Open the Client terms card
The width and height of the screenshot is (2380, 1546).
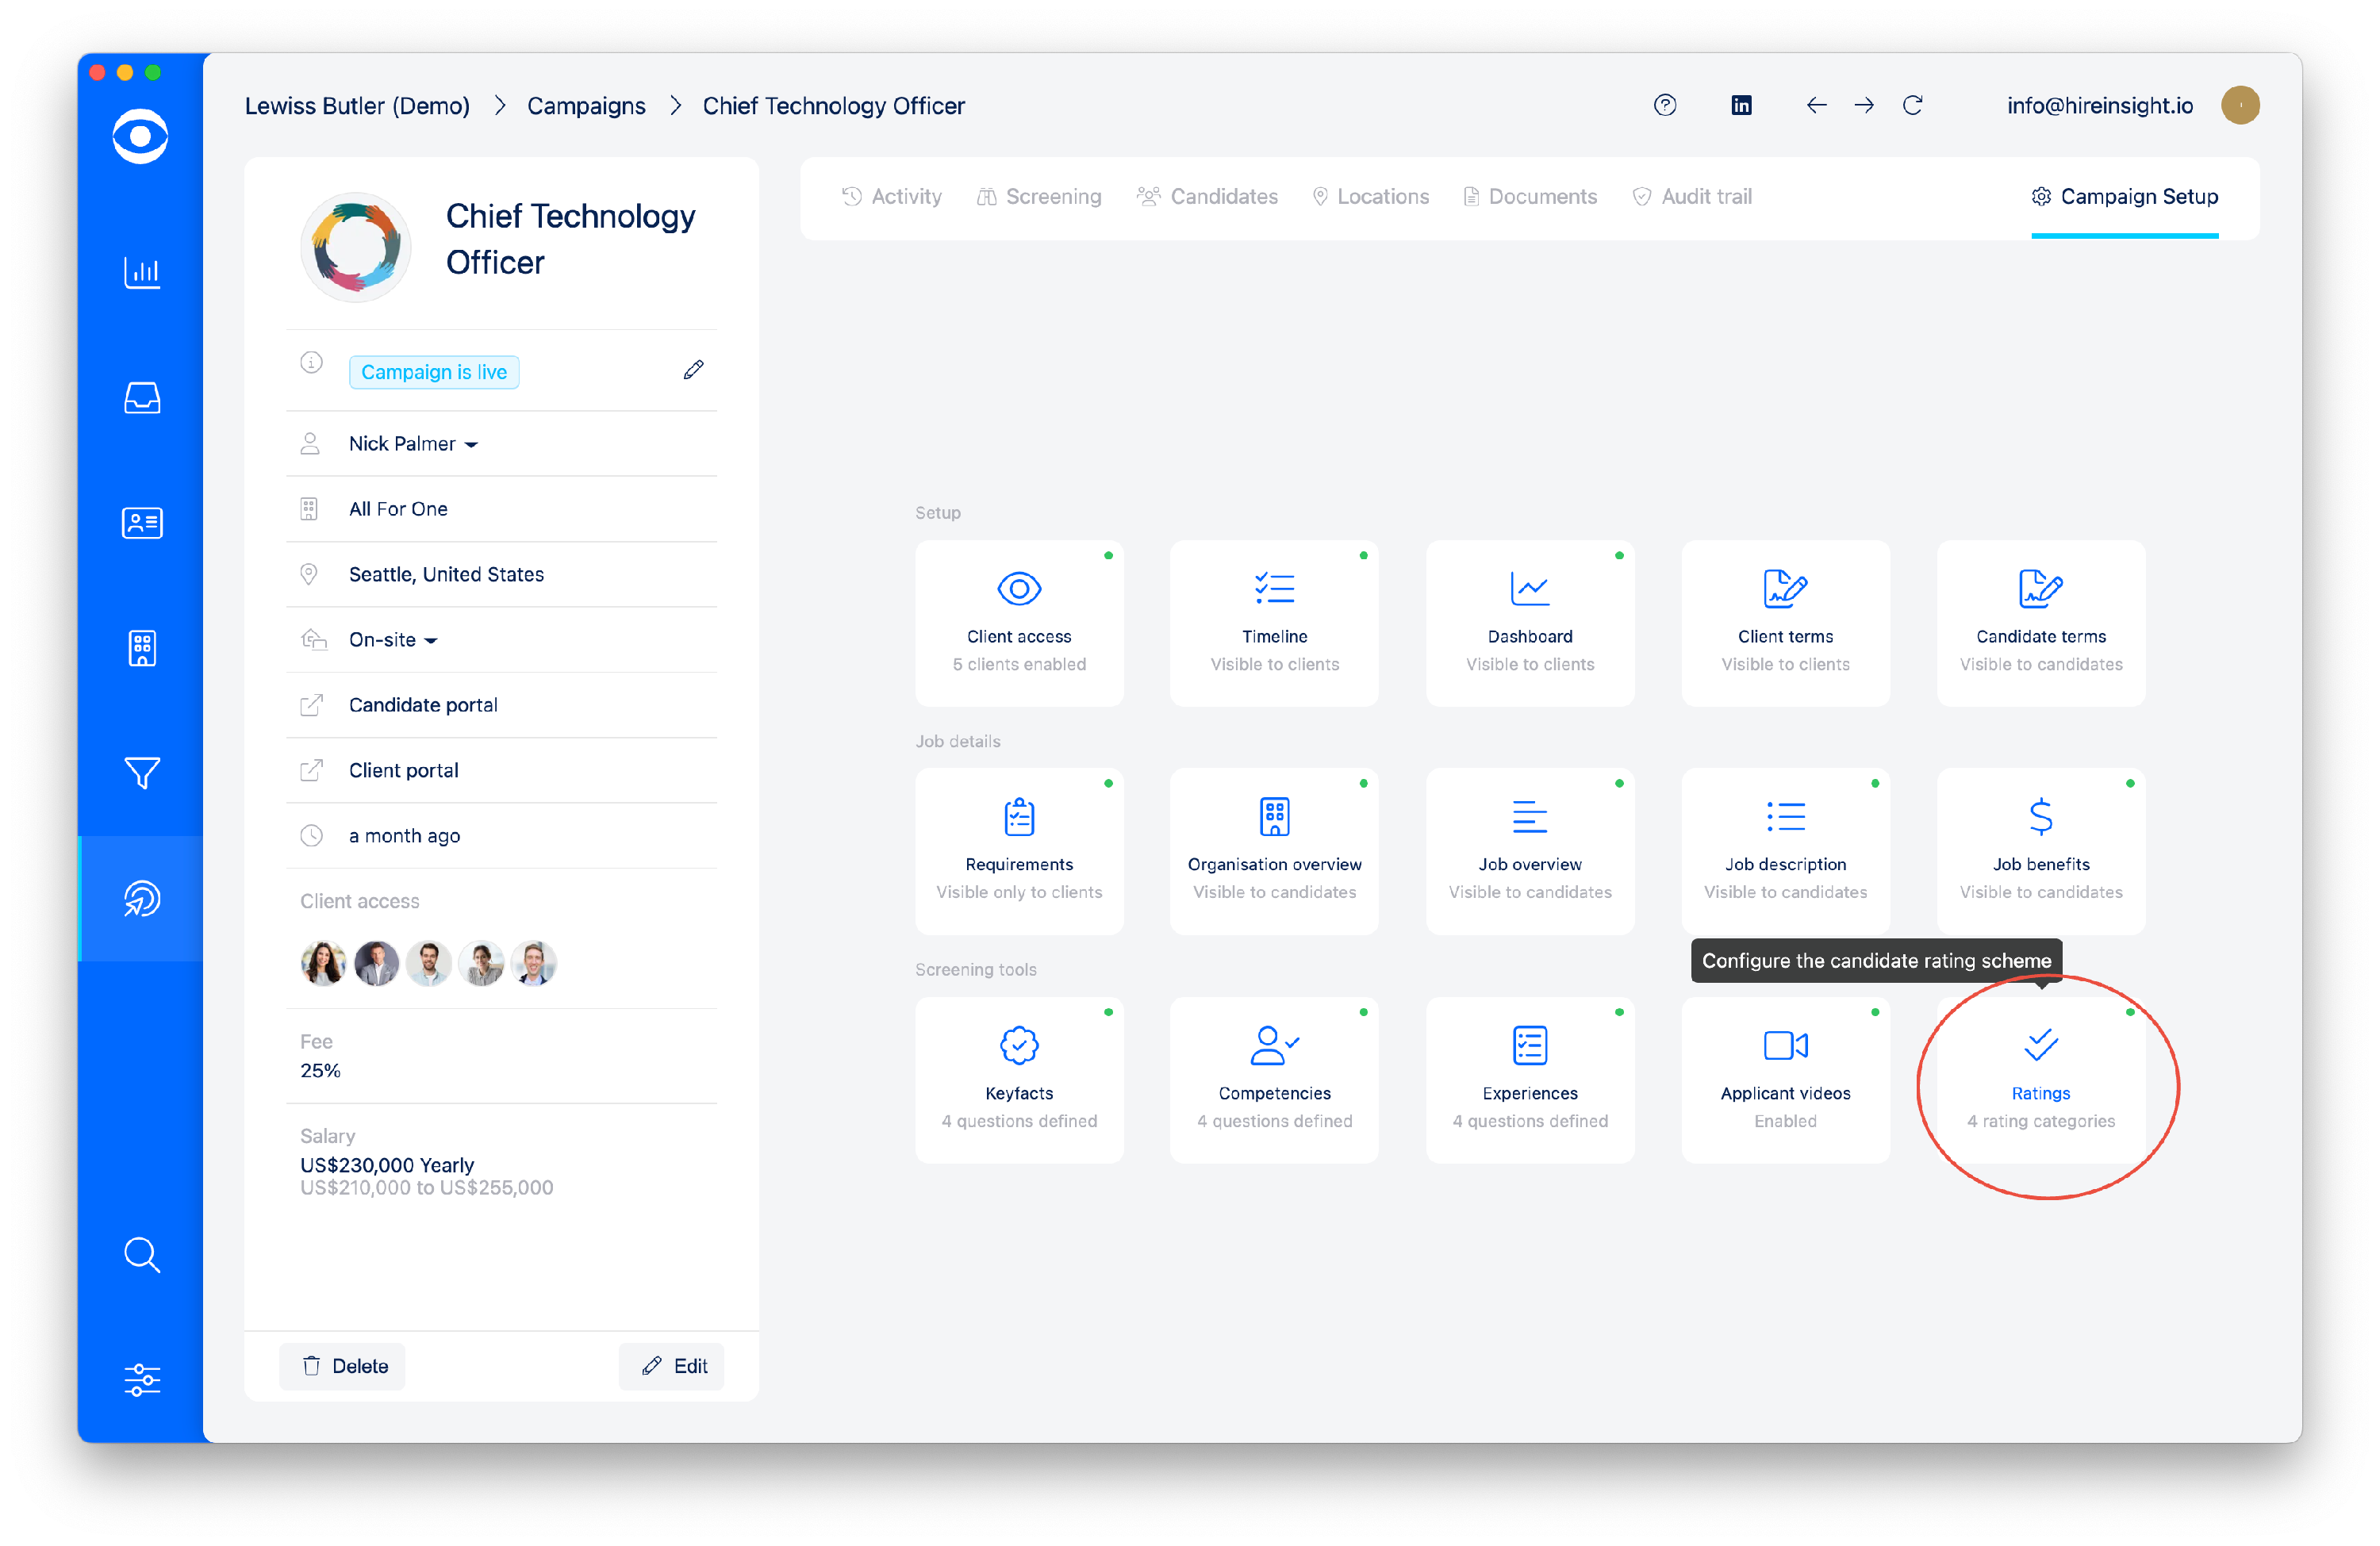[x=1785, y=623]
